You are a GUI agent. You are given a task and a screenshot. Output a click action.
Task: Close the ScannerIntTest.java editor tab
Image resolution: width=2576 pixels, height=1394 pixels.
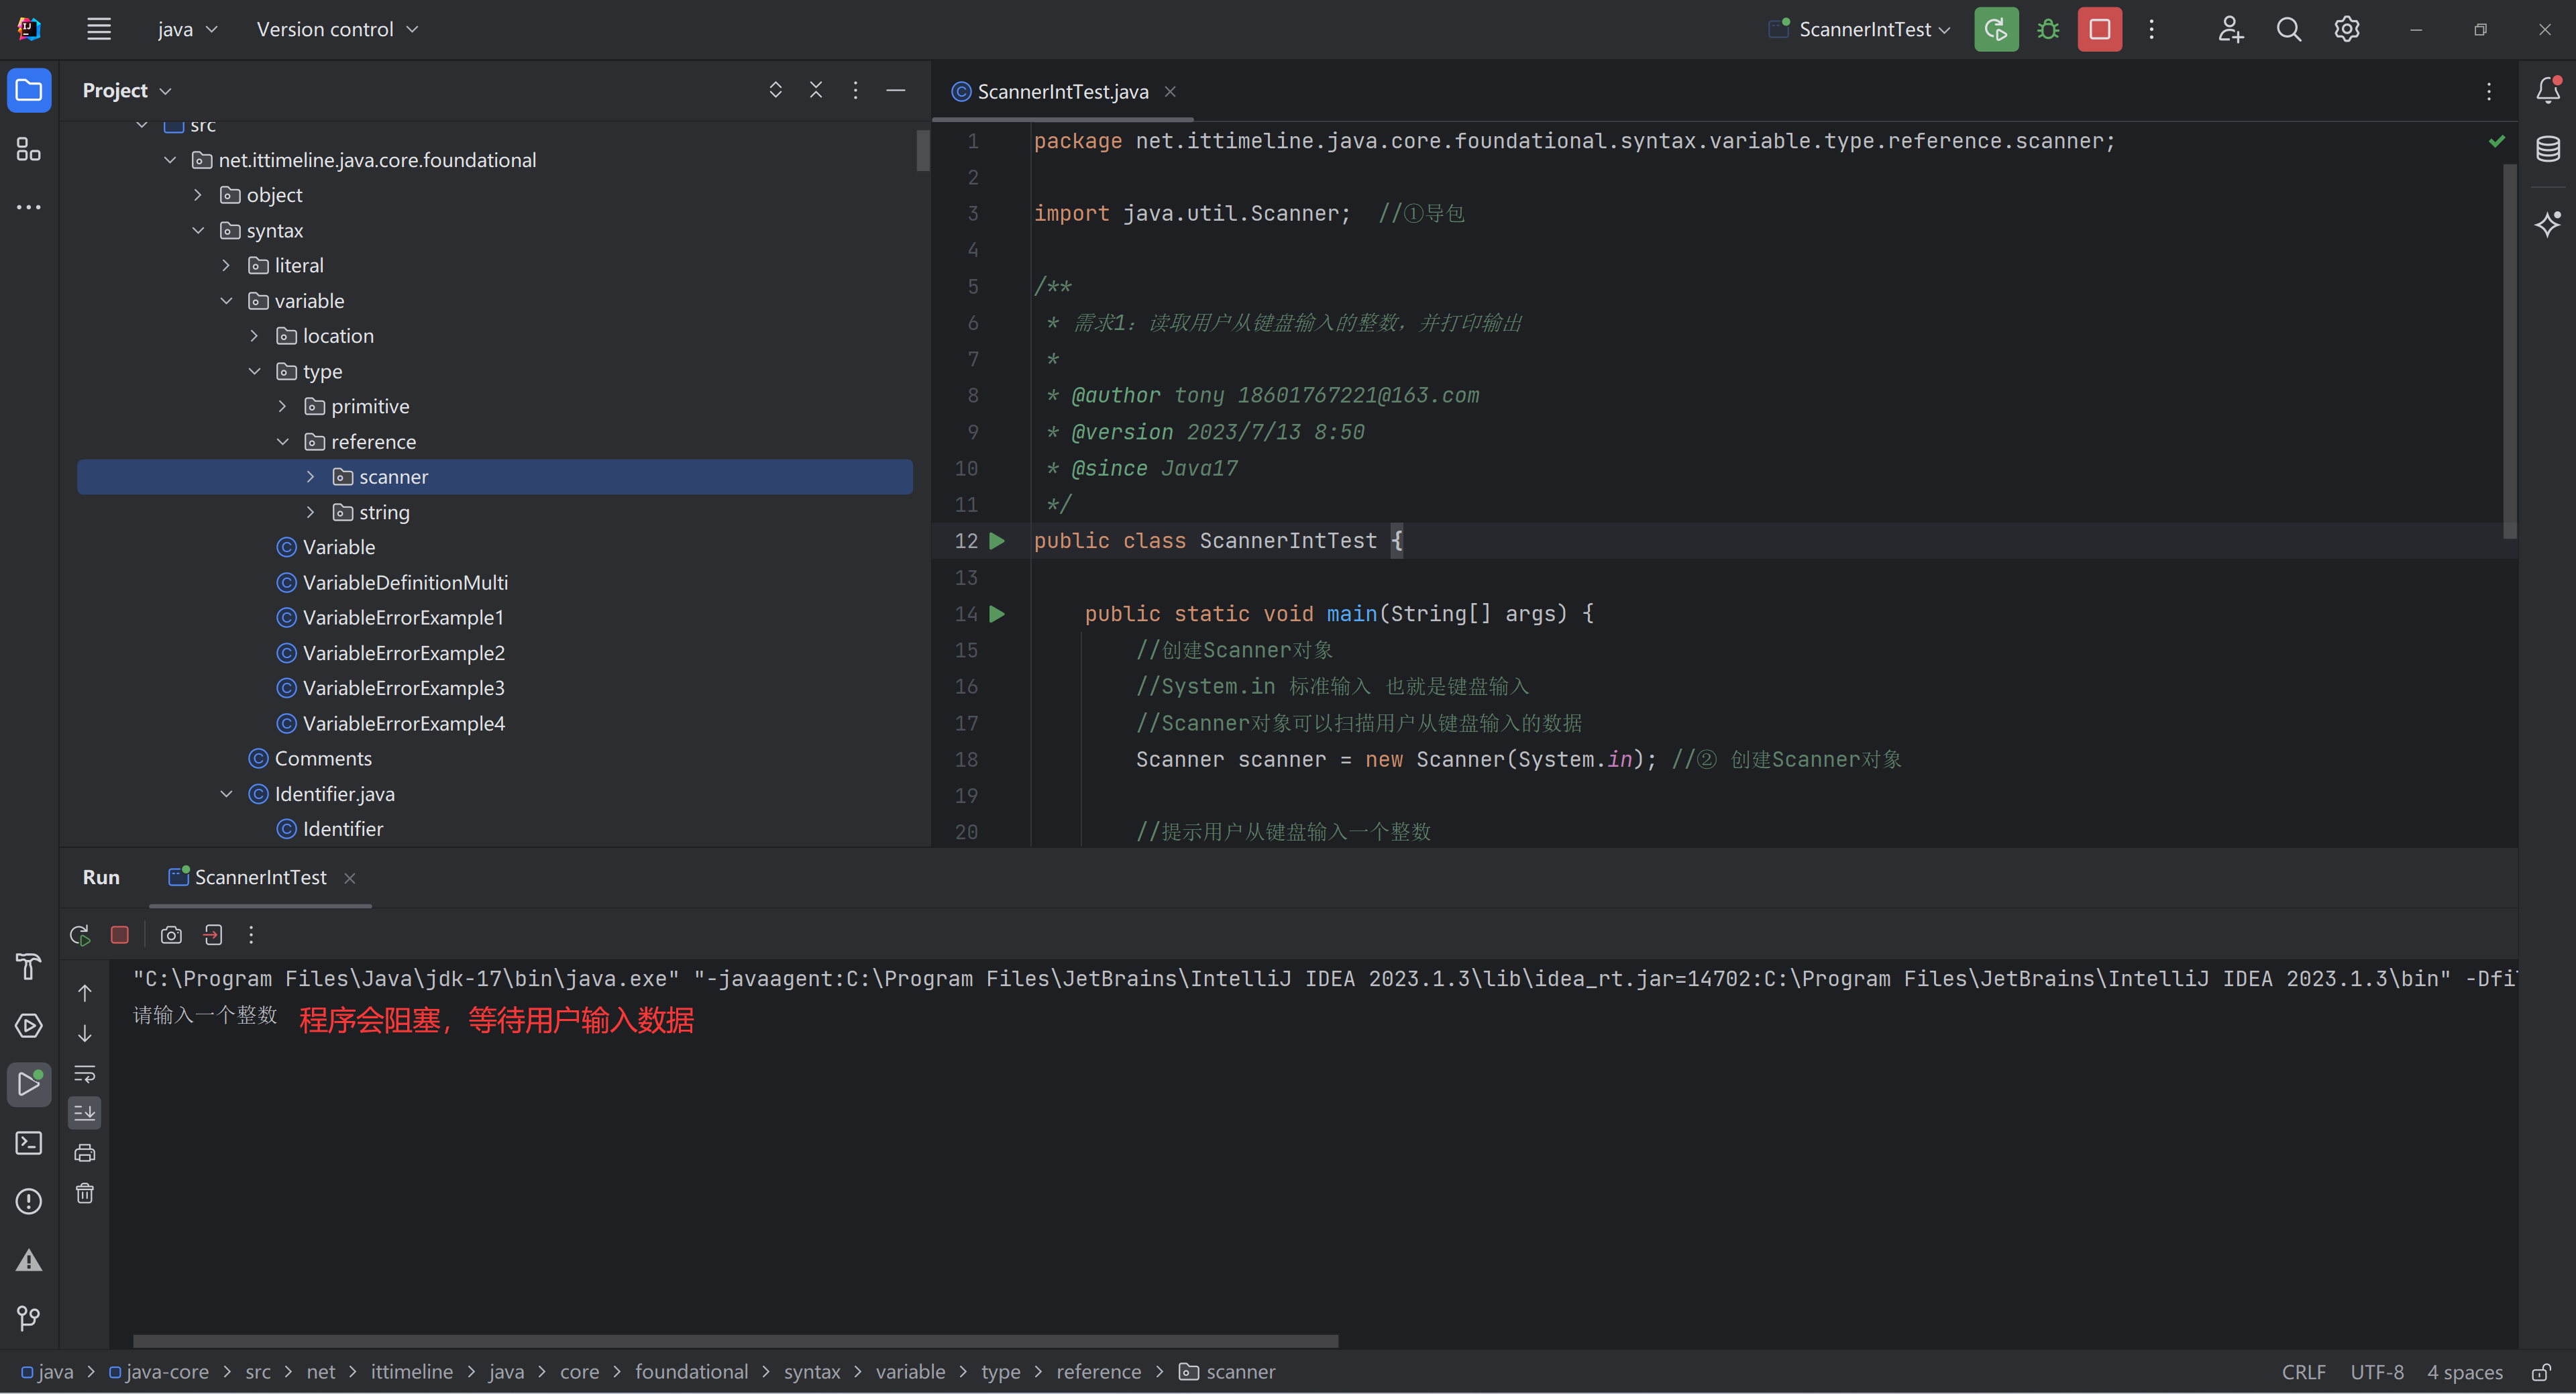click(x=1170, y=91)
